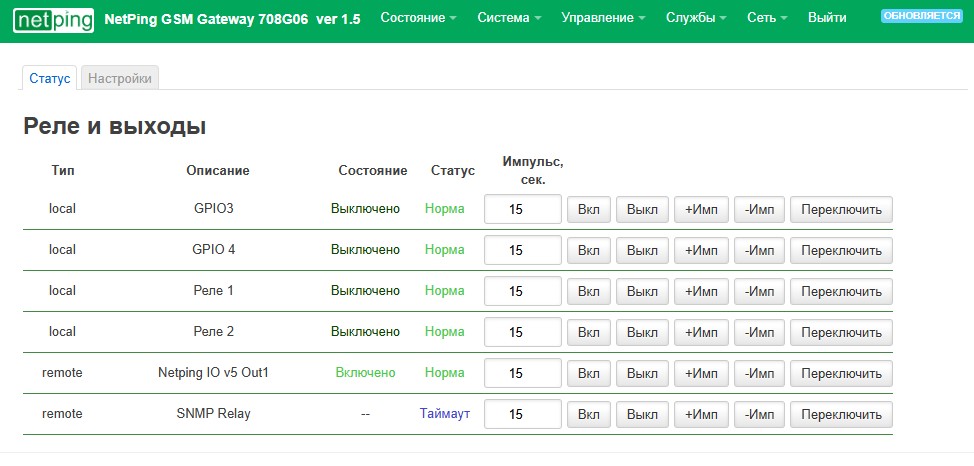This screenshot has width=974, height=466.
Task: Switch to the Настройки tab
Action: point(120,78)
